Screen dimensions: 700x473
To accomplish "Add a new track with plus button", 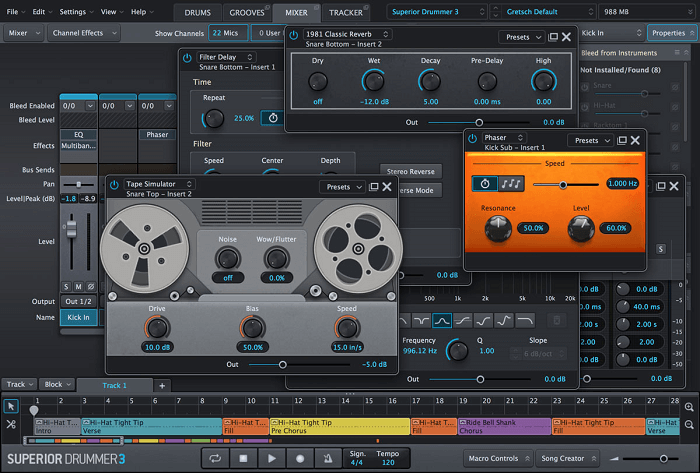I will (x=162, y=386).
